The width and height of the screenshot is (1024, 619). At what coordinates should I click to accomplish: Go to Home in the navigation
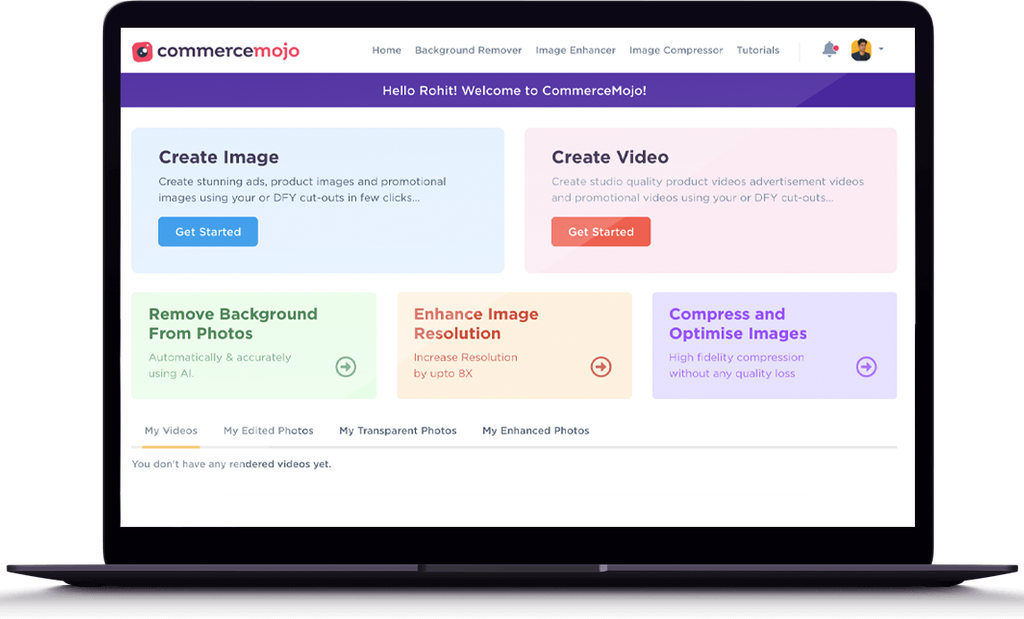pos(387,50)
